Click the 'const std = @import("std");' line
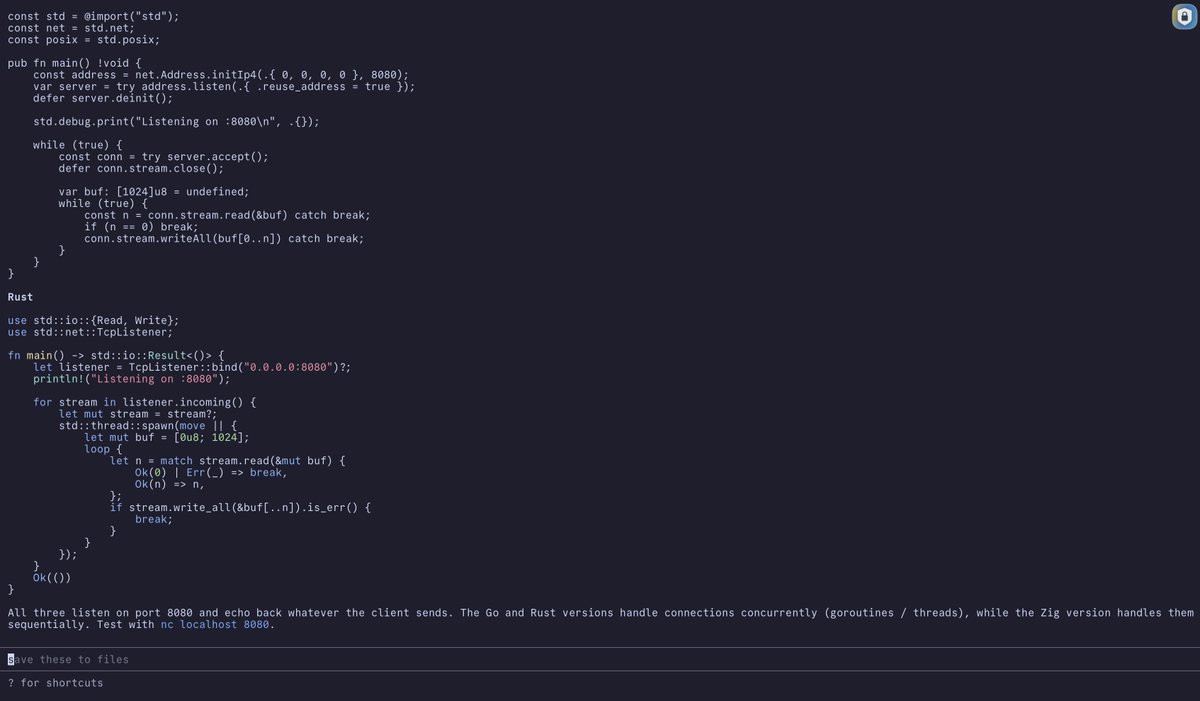 click(x=94, y=17)
